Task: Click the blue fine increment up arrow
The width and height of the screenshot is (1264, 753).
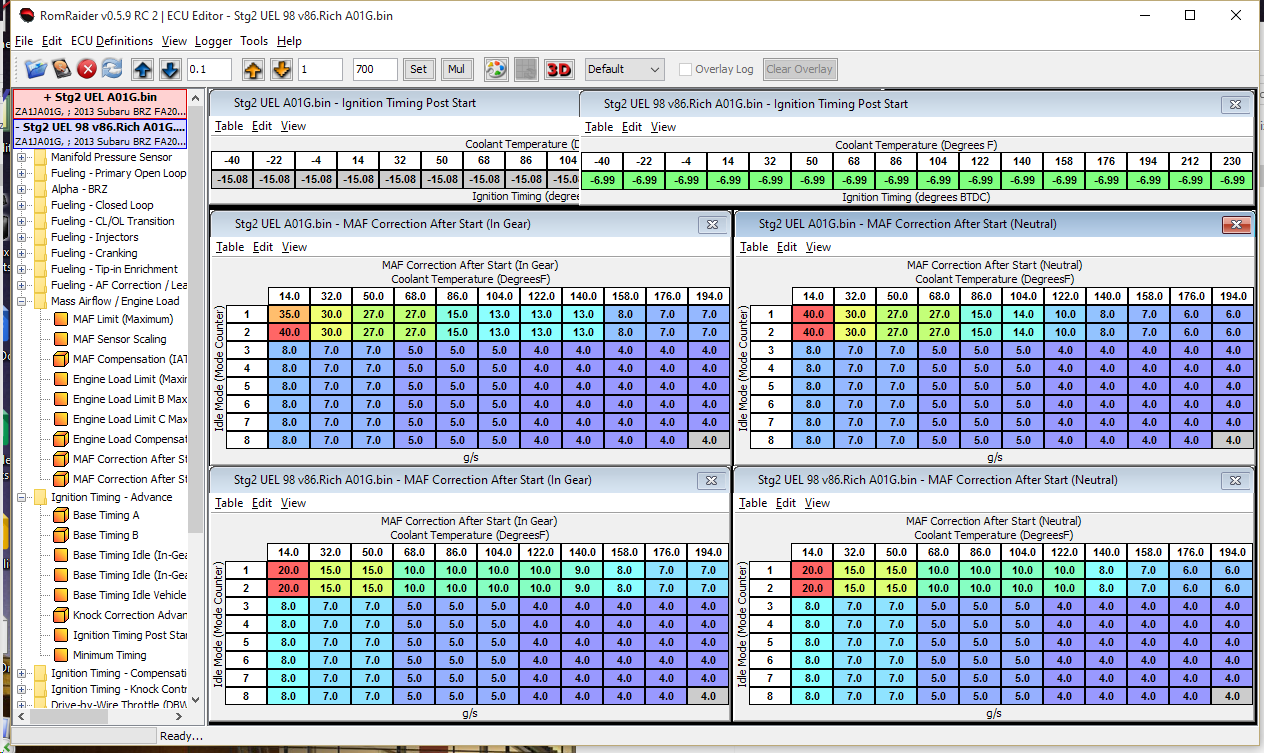Action: coord(143,69)
